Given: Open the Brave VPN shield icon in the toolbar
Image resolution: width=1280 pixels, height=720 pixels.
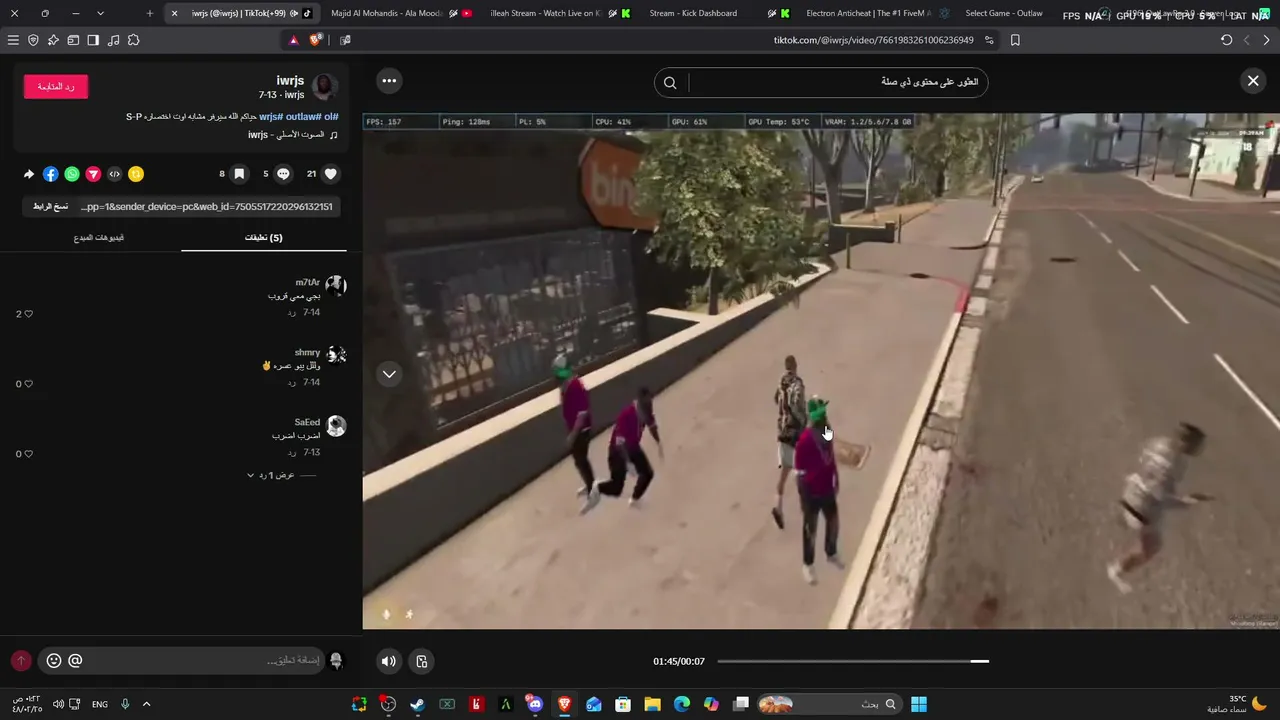Looking at the screenshot, I should coord(33,40).
